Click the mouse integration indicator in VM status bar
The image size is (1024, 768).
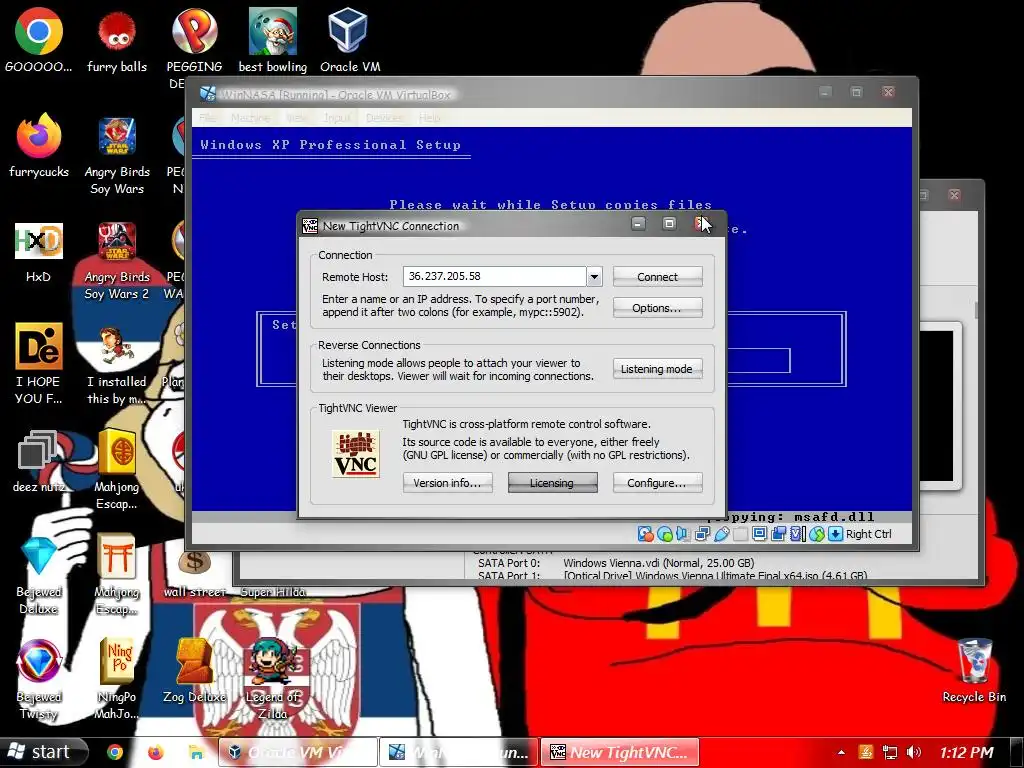coord(816,534)
